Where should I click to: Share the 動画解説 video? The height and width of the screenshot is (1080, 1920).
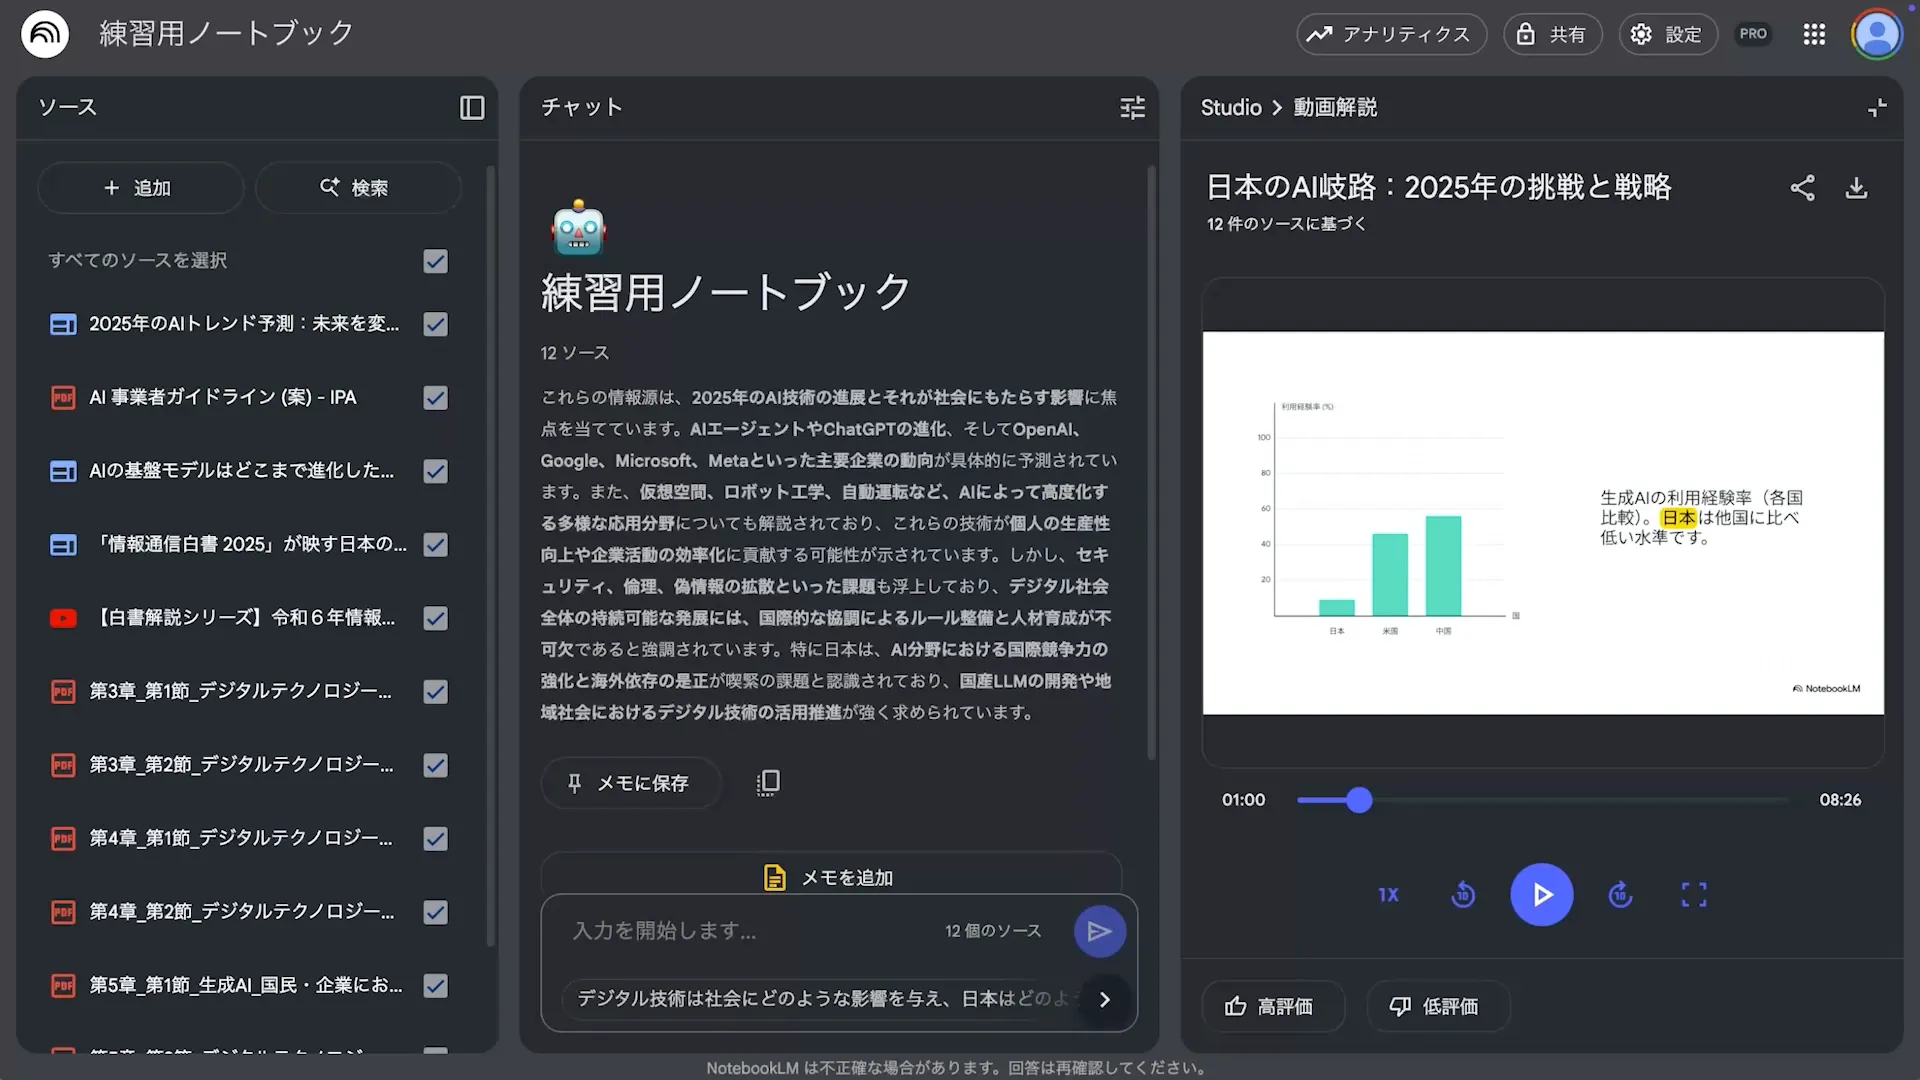tap(1803, 187)
